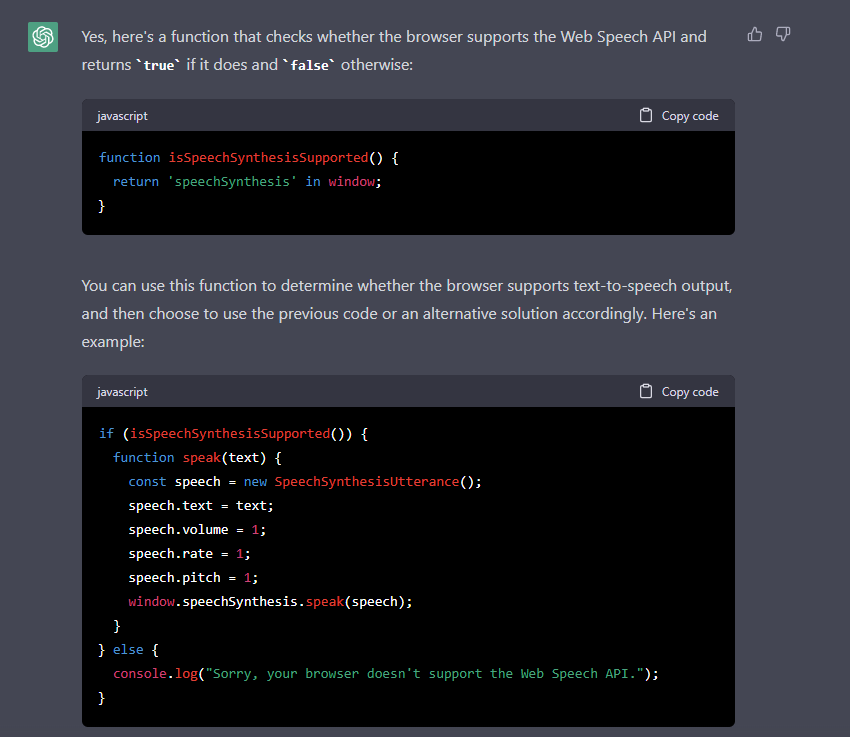
Task: Click the inline code word 'false'
Action: click(x=310, y=65)
